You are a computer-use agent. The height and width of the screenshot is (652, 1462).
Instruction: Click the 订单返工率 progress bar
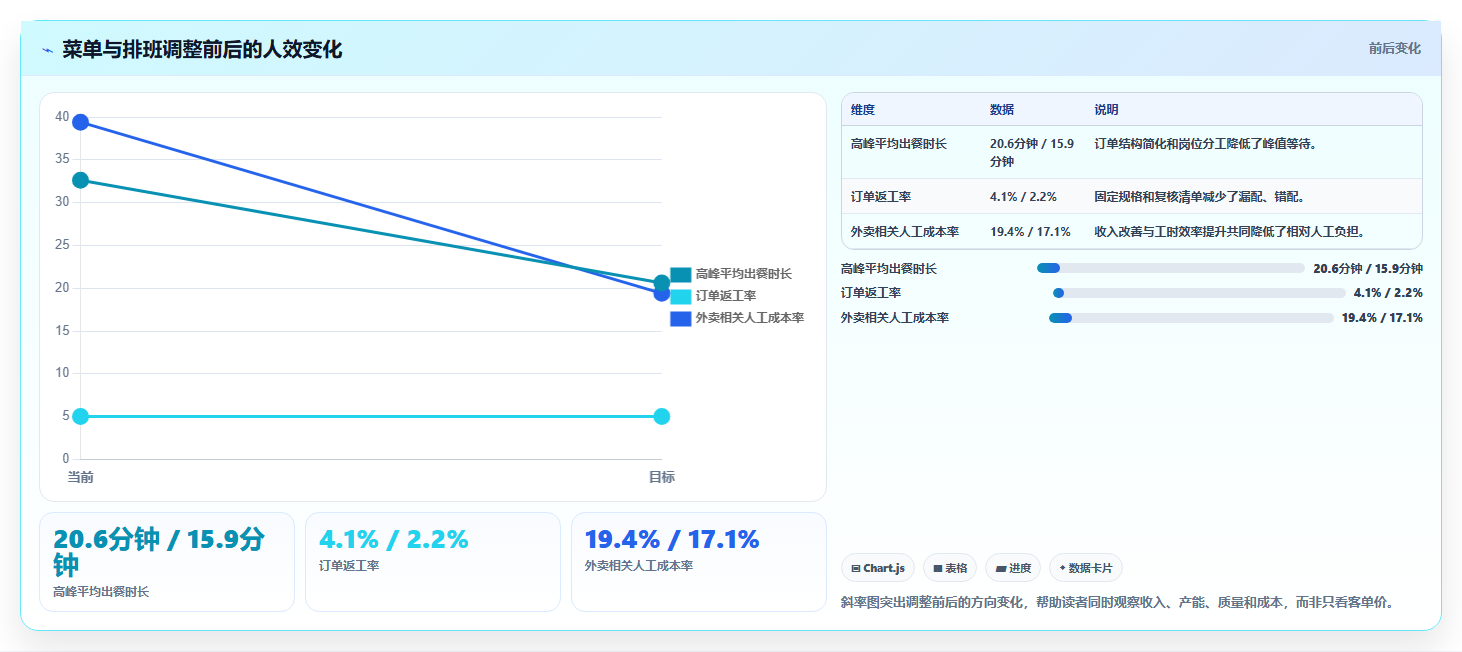1199,293
